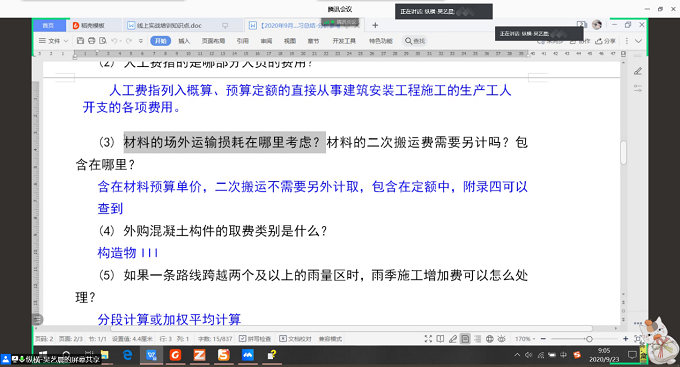
Task: Open the pen tool on right sidebar
Action: point(638,71)
